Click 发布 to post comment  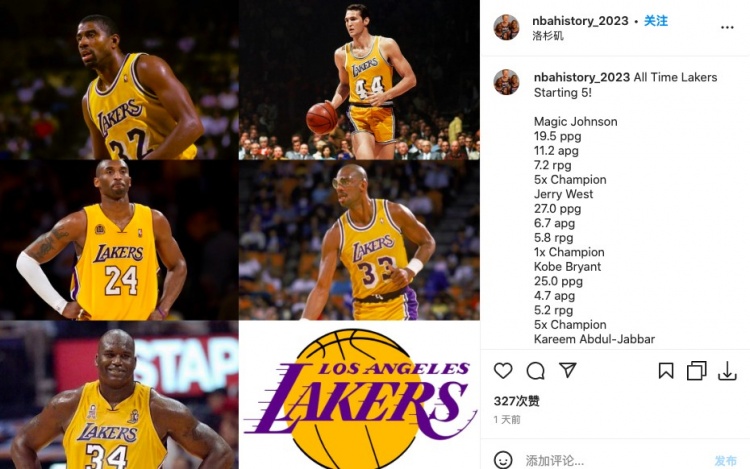725,460
